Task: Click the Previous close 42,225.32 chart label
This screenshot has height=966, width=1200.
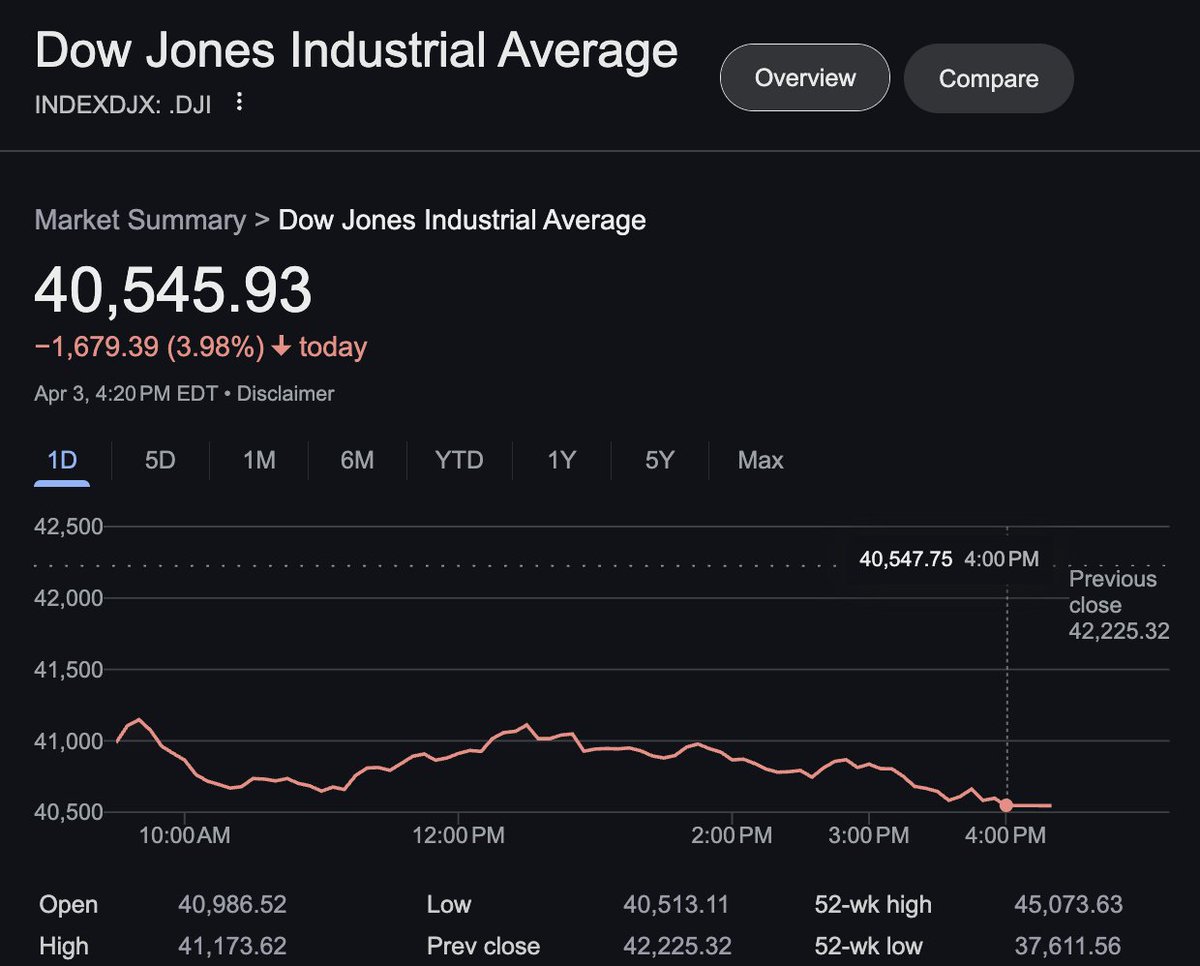Action: click(x=1119, y=605)
